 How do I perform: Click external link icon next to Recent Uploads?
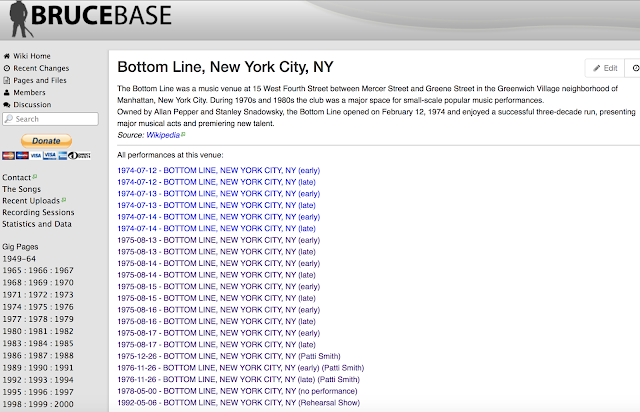tap(64, 200)
